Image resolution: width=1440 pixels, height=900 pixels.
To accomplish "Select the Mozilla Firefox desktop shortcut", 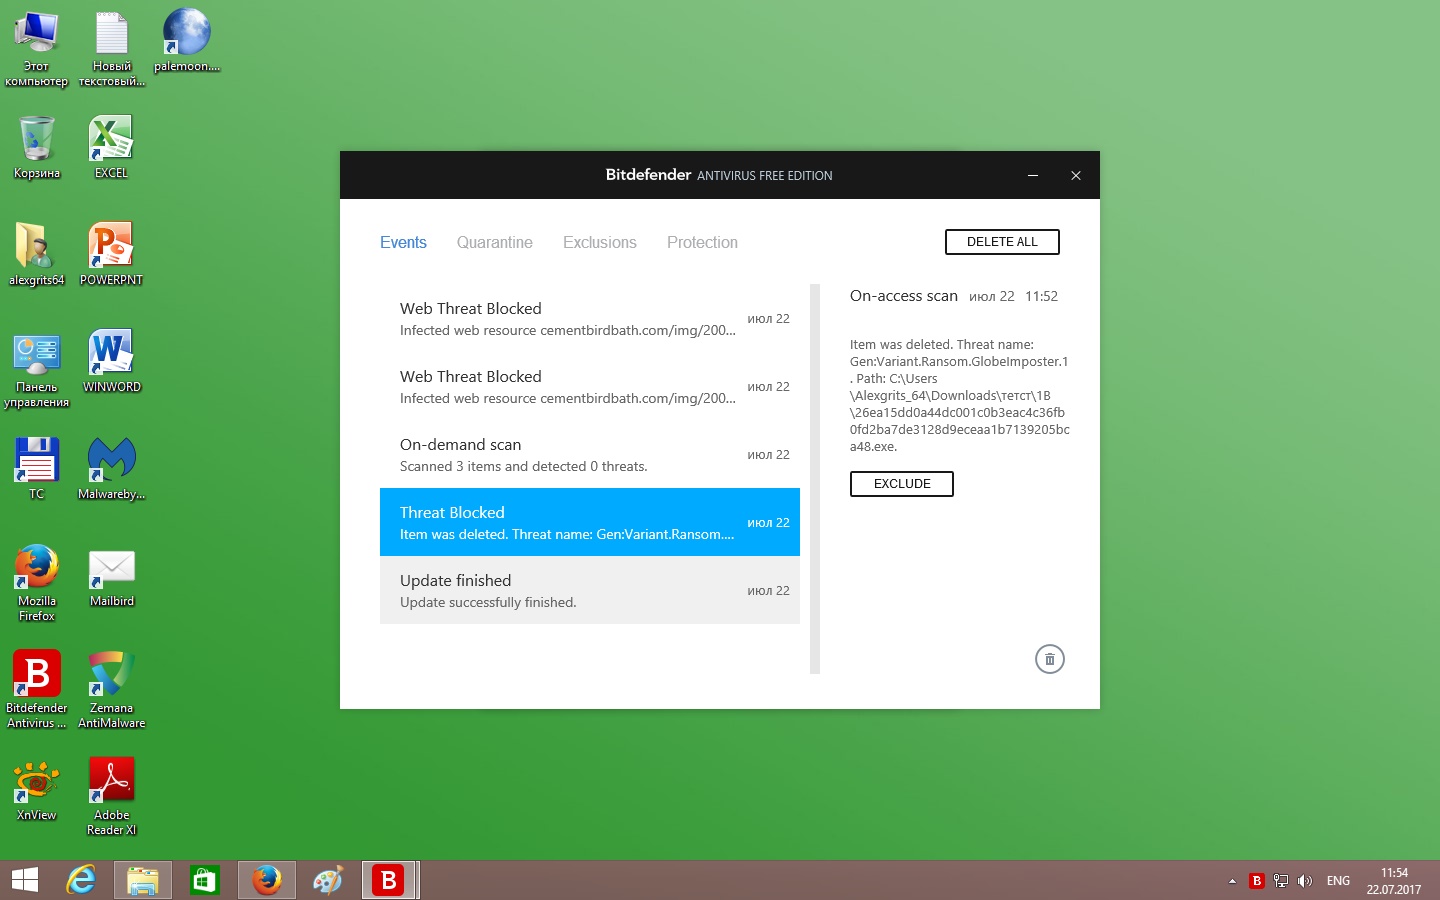I will tap(37, 583).
